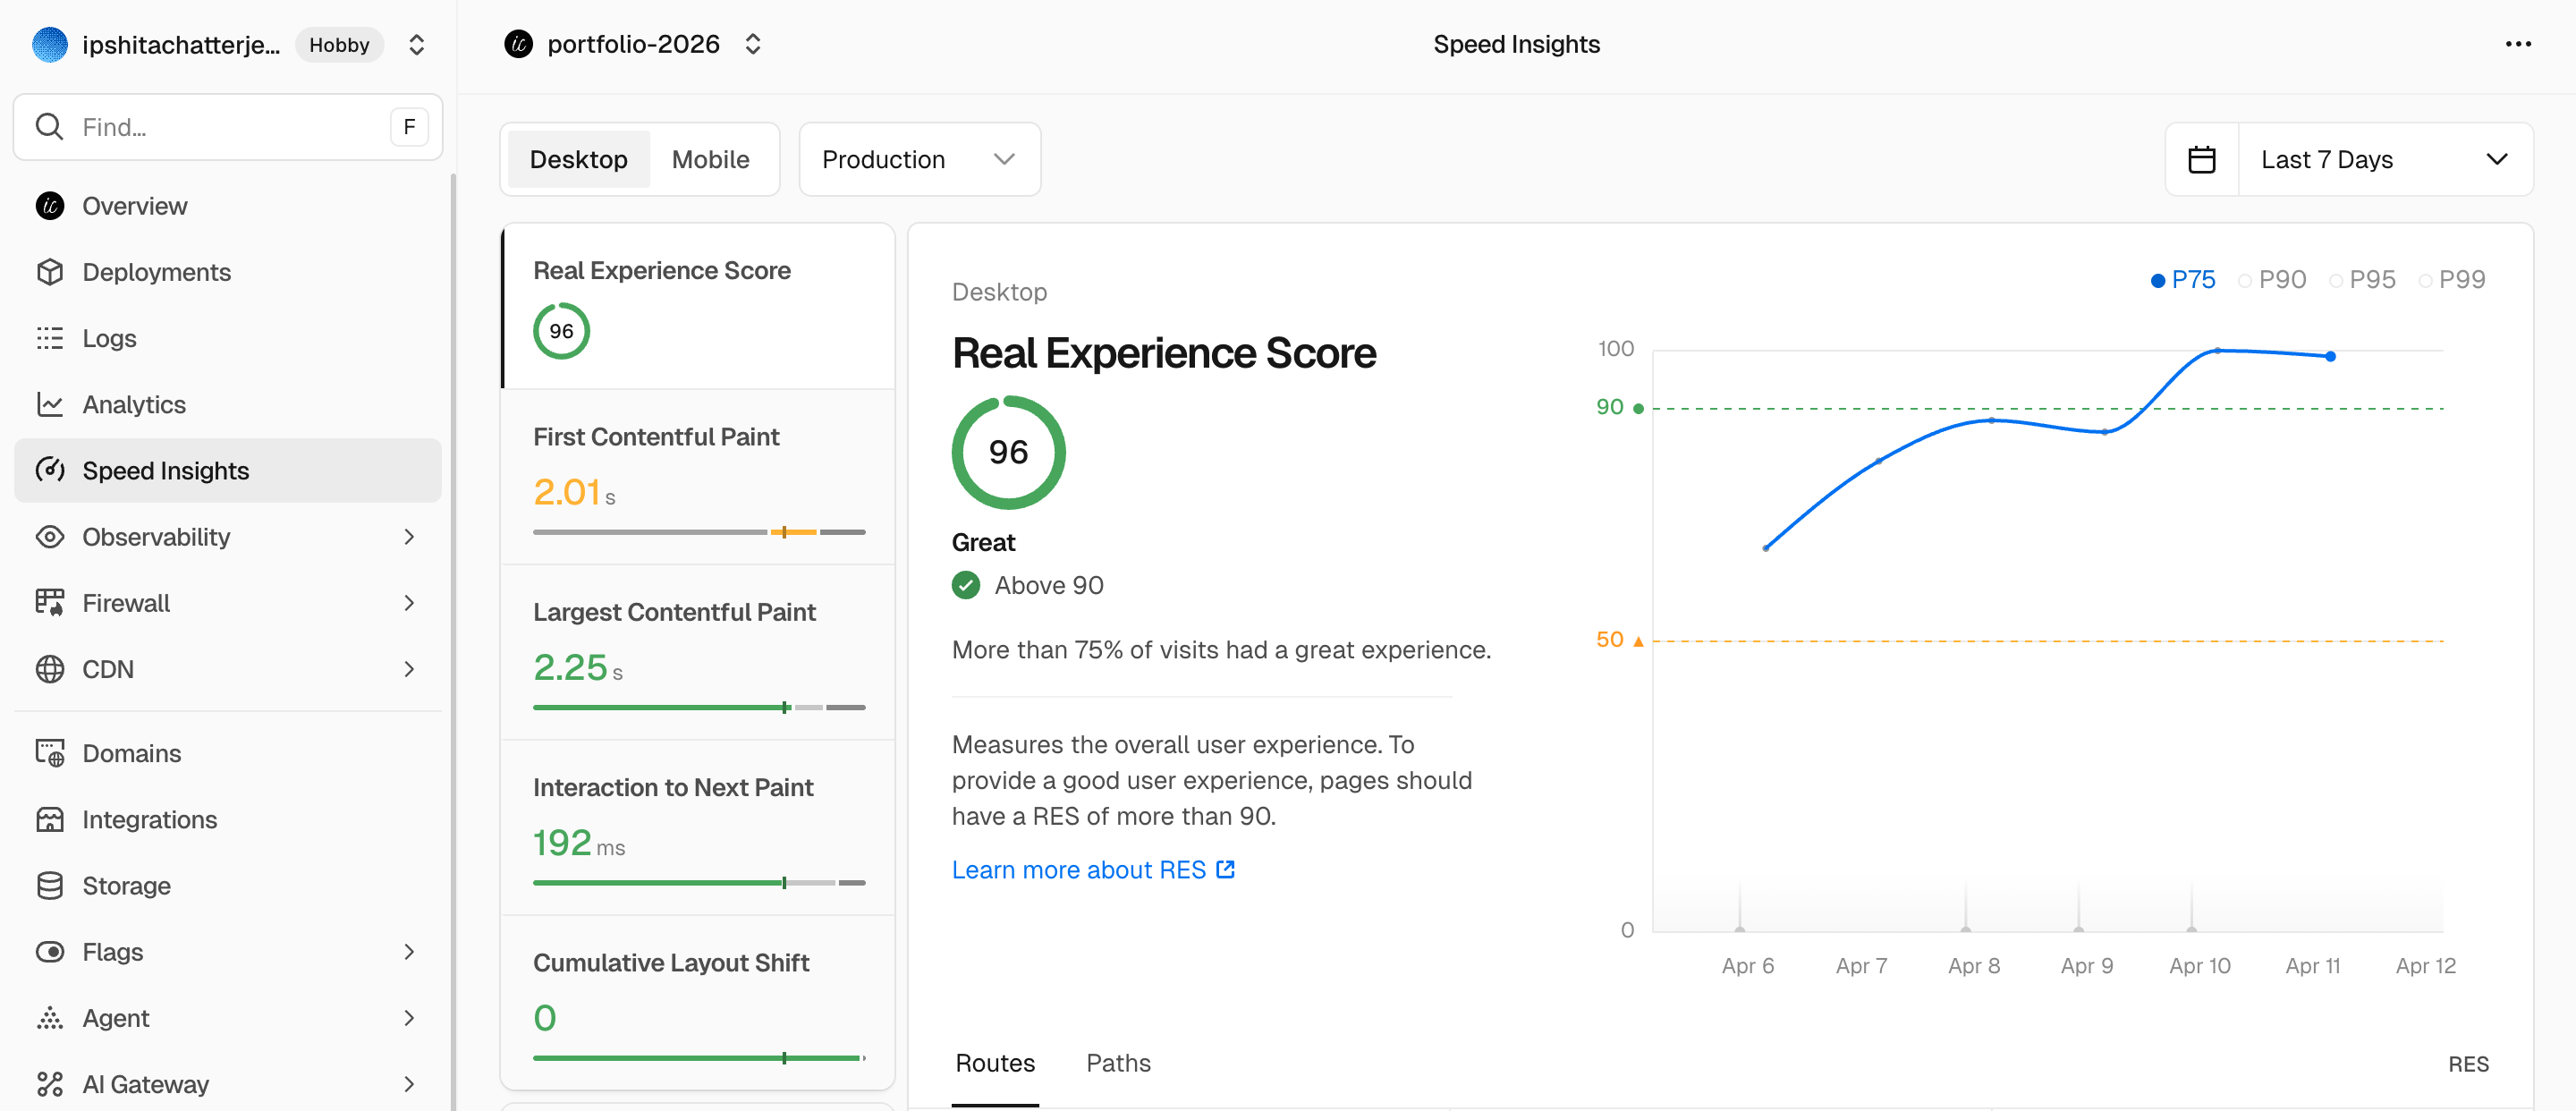Click the Observability eye icon
Screen dimensions: 2576x1111
(49, 537)
